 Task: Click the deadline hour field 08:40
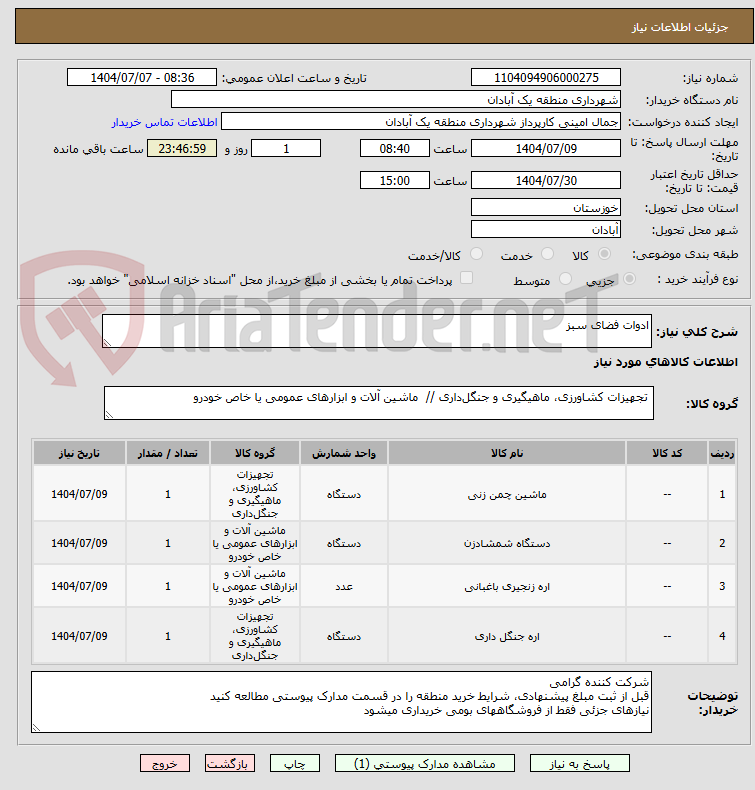394,149
